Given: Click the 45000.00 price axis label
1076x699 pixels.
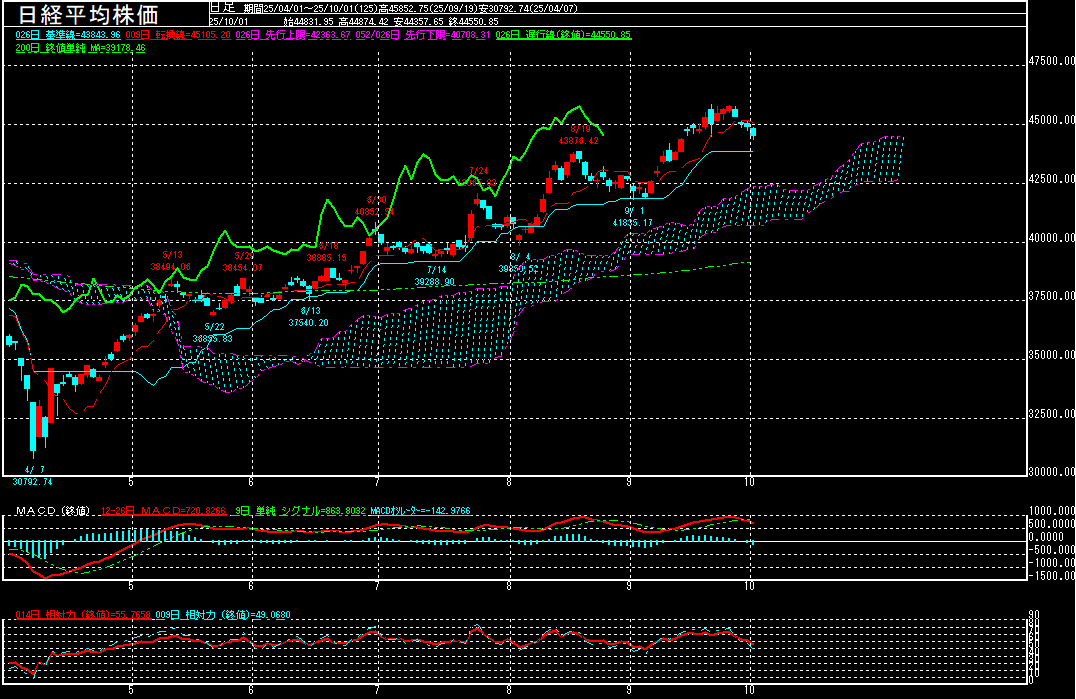Looking at the screenshot, I should [1052, 120].
